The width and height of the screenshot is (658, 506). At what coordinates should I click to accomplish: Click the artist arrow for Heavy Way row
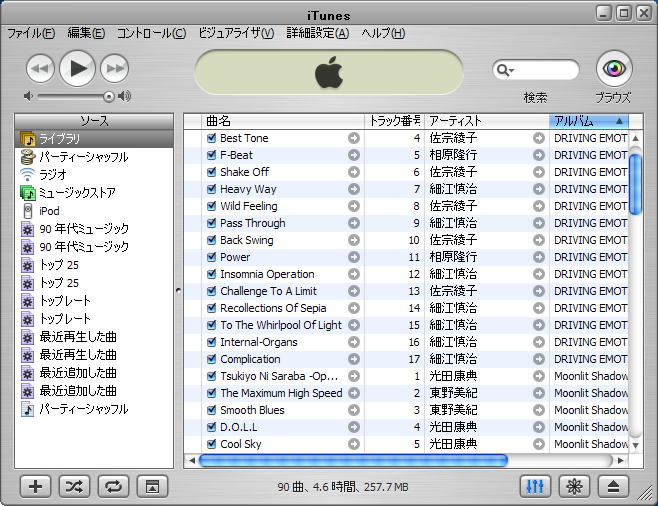pos(539,189)
